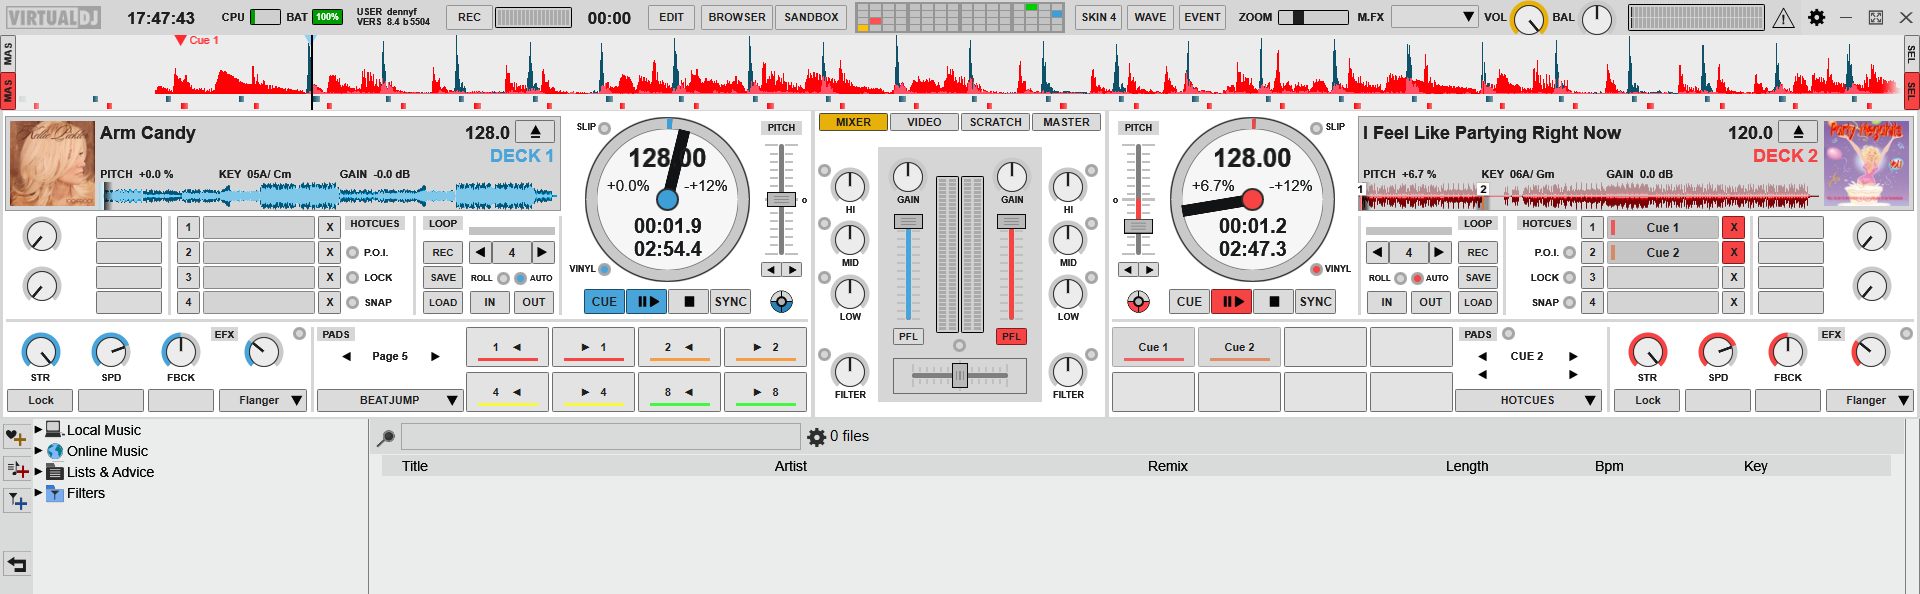The height and width of the screenshot is (594, 1920).
Task: Halve the Deck 1 loop length
Action: [481, 252]
